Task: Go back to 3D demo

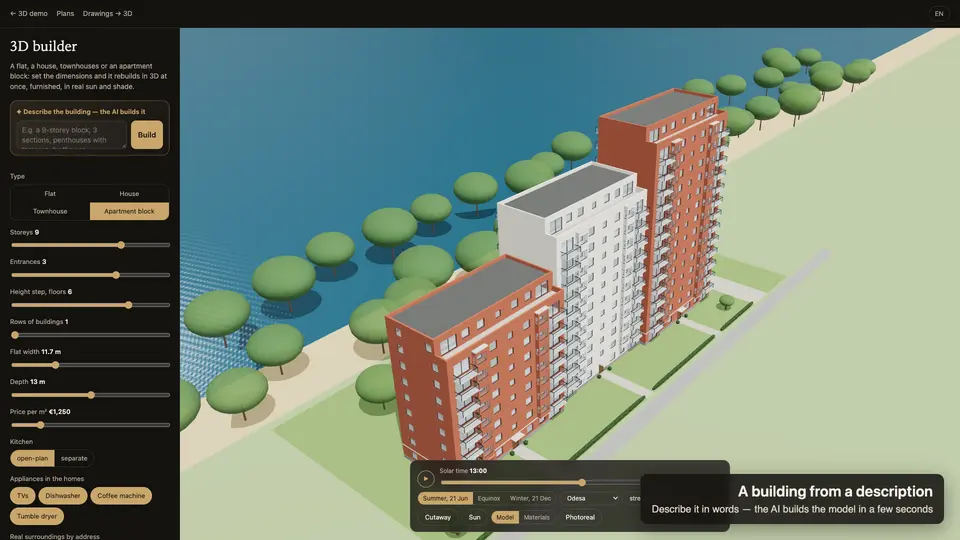Action: (x=29, y=13)
